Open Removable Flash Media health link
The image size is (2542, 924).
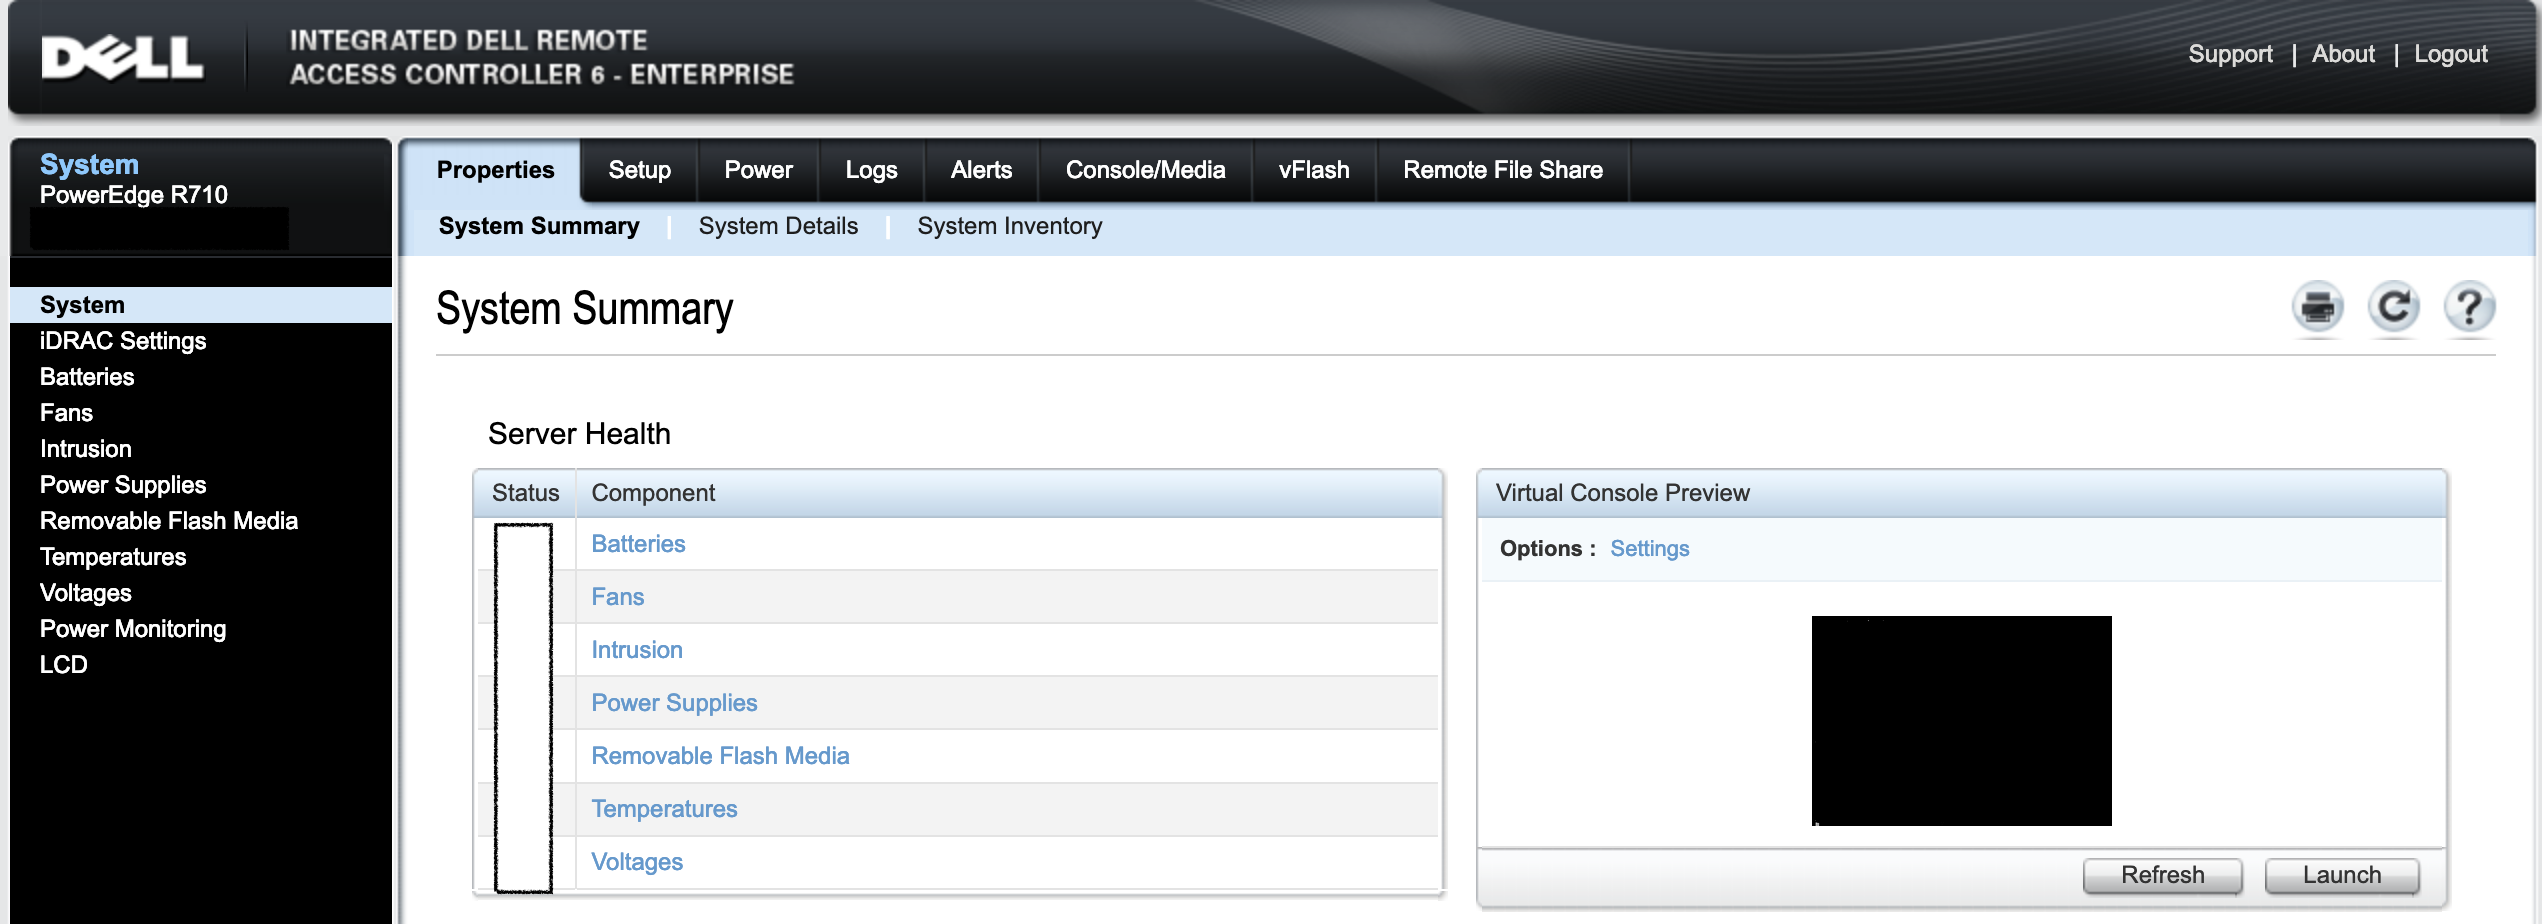click(x=720, y=756)
